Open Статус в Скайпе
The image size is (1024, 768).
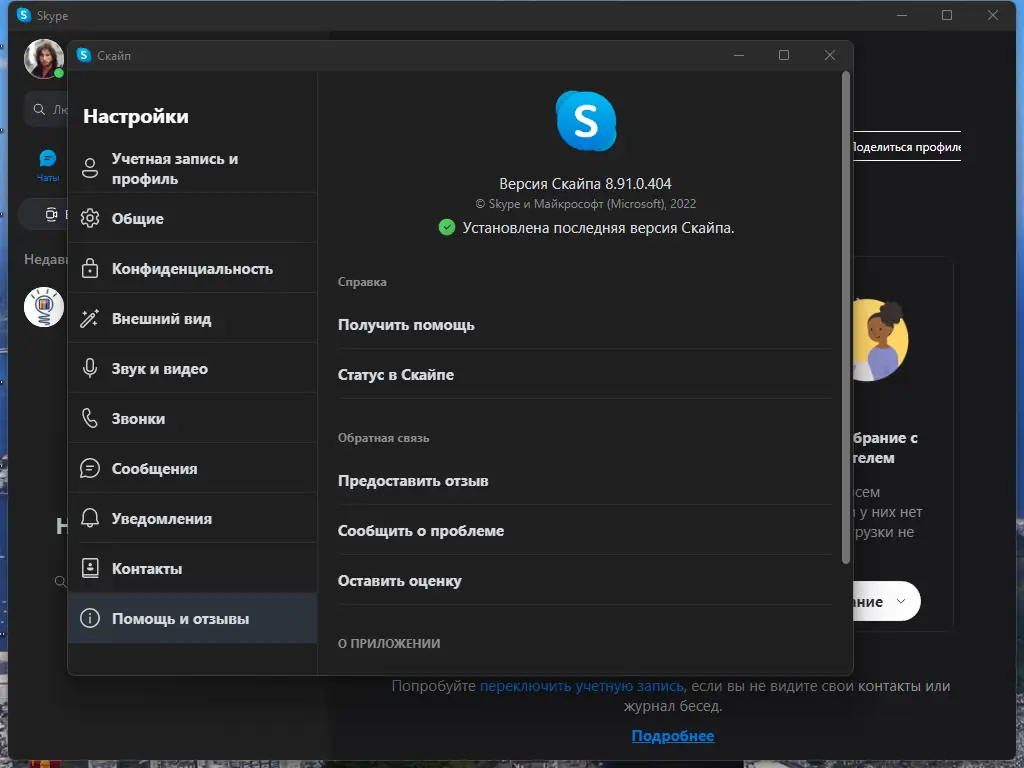pos(397,374)
